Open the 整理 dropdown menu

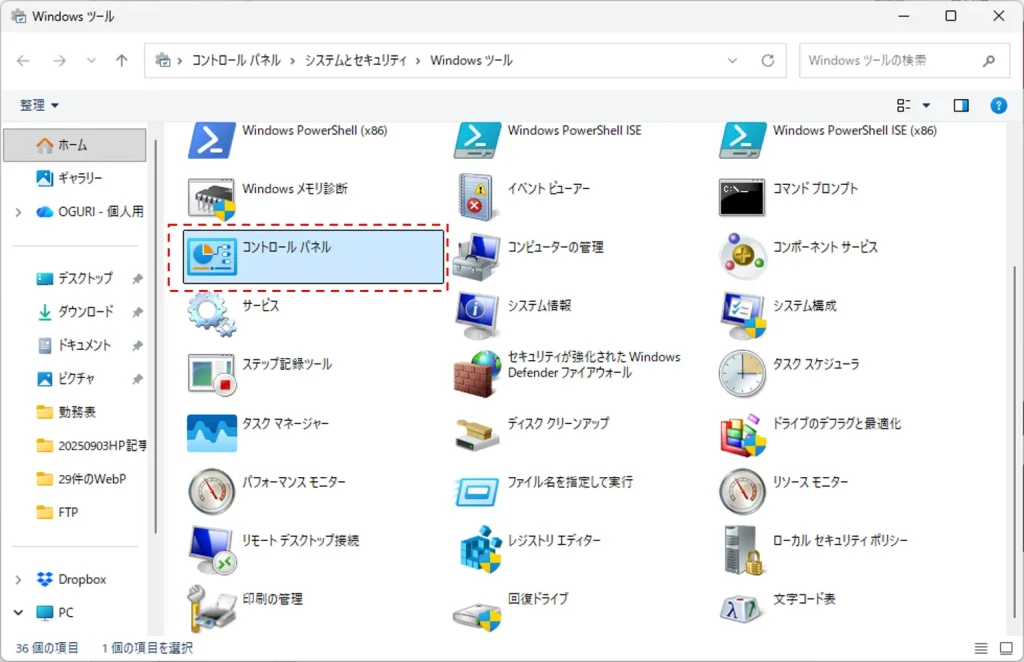click(x=40, y=105)
